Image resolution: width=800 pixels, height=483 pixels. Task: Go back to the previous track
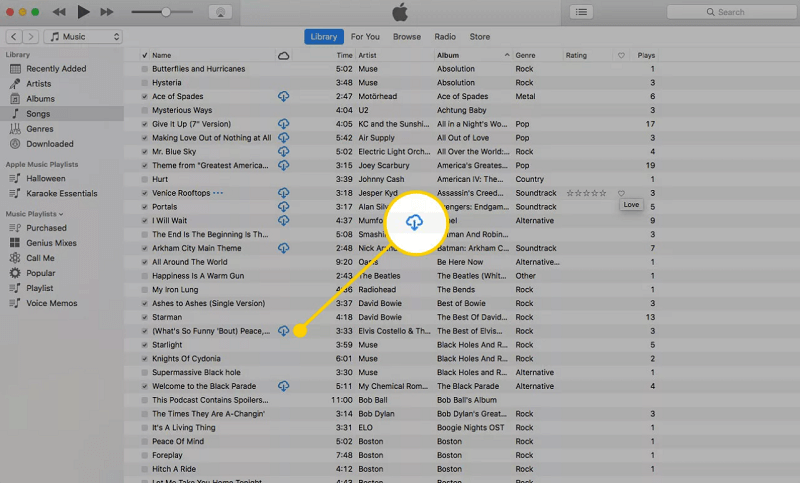58,12
